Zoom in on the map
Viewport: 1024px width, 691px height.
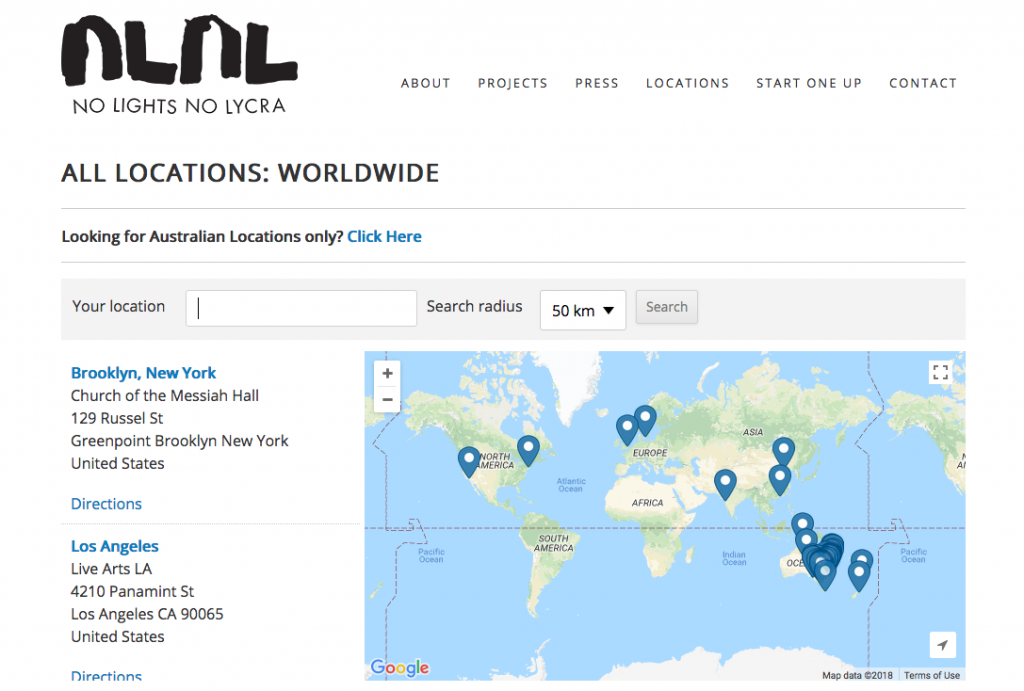(x=387, y=373)
